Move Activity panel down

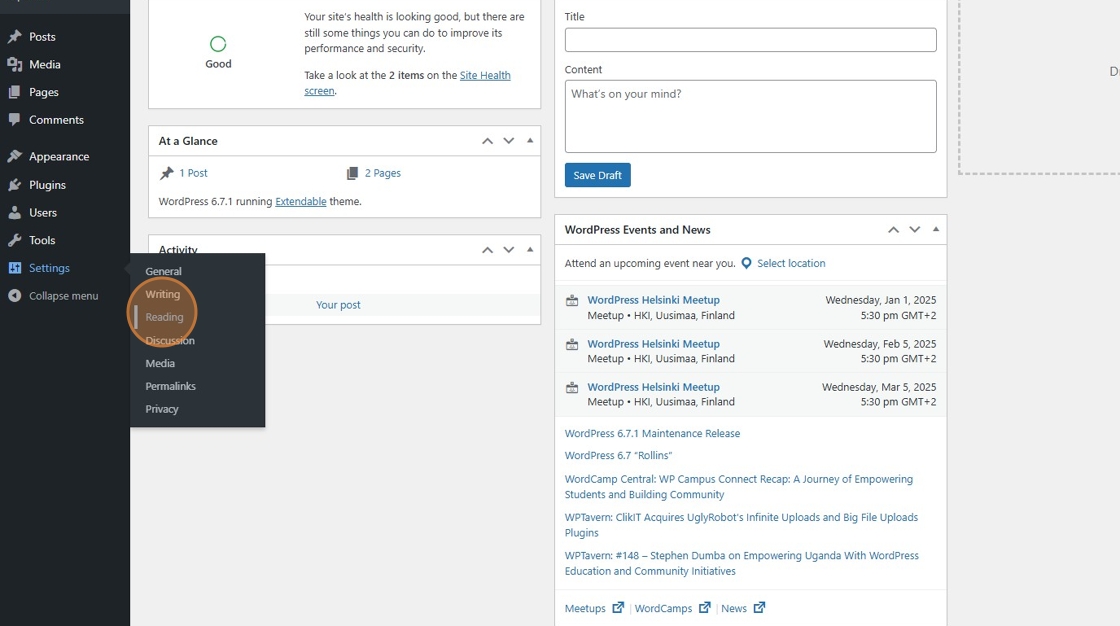click(509, 249)
